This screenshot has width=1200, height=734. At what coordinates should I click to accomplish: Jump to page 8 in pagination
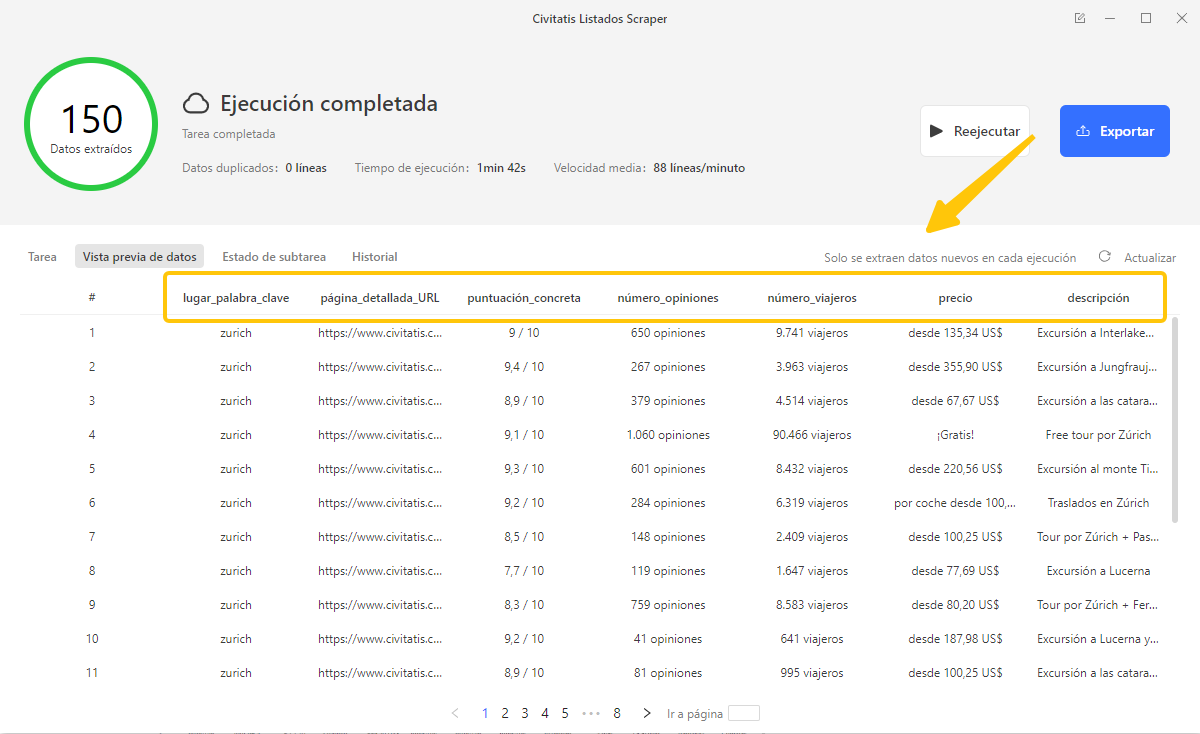tap(617, 713)
